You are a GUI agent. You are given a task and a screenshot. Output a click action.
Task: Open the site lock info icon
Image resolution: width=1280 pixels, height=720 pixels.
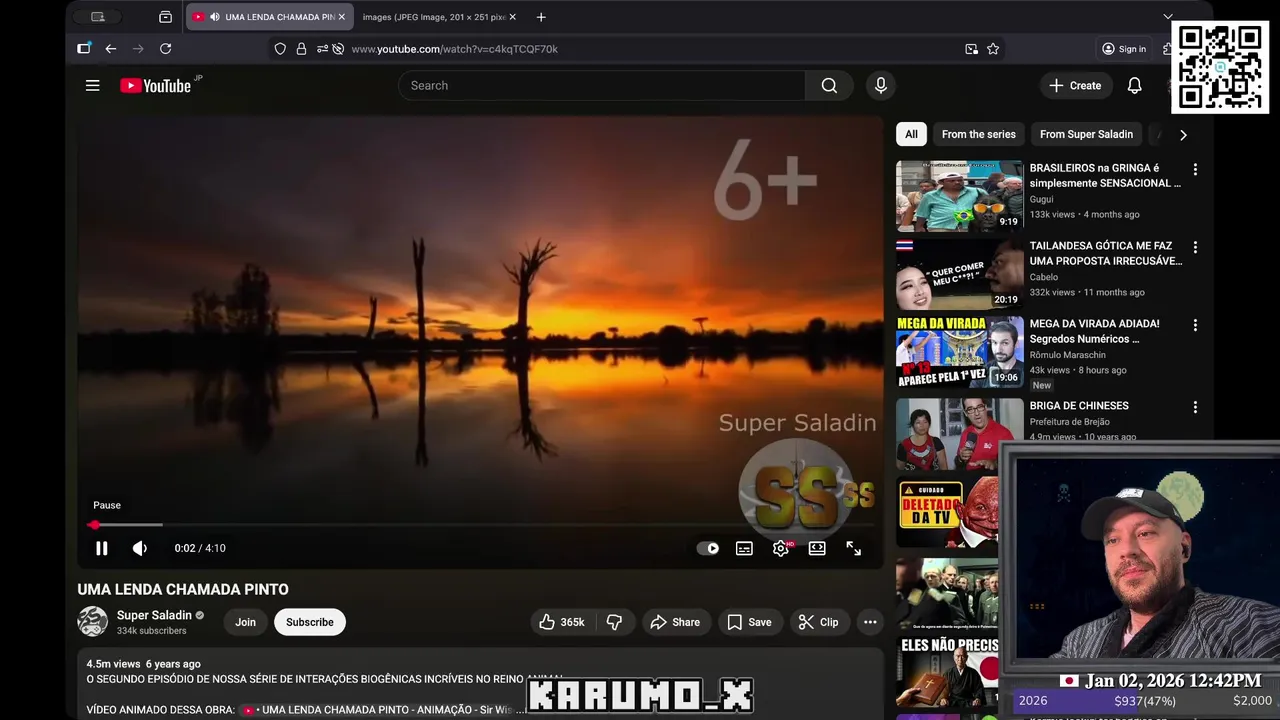(301, 49)
